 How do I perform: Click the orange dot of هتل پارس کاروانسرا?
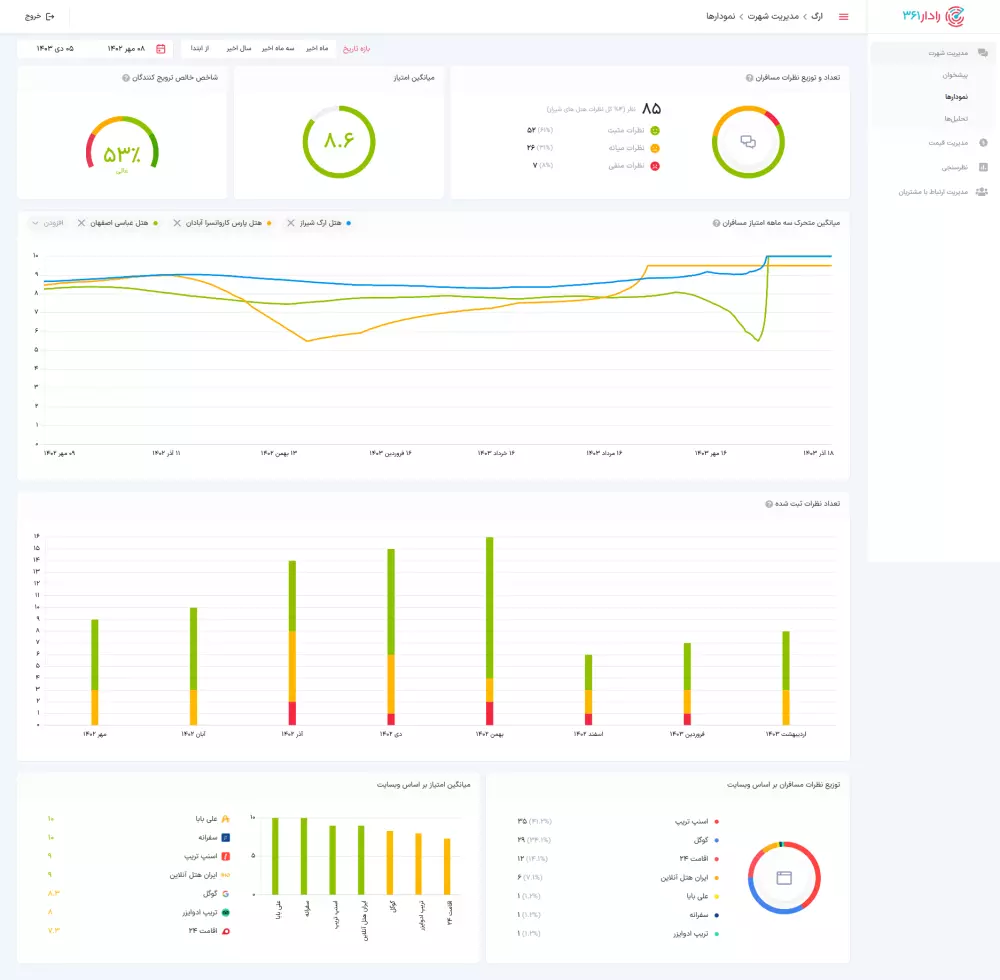click(269, 223)
